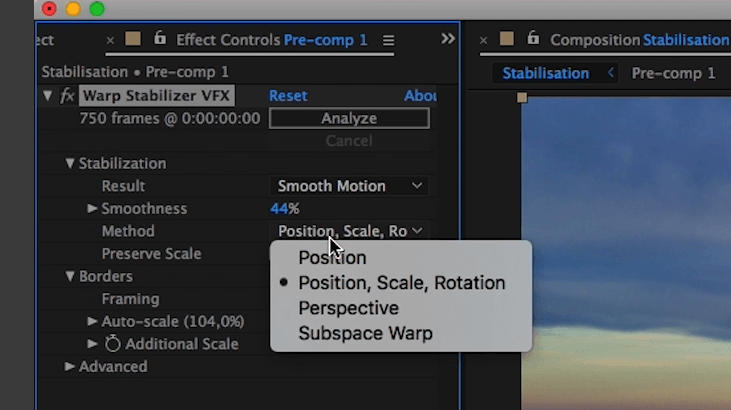Toggle the fx switch for Warp Stabilizer
This screenshot has width=731, height=410.
[67, 96]
